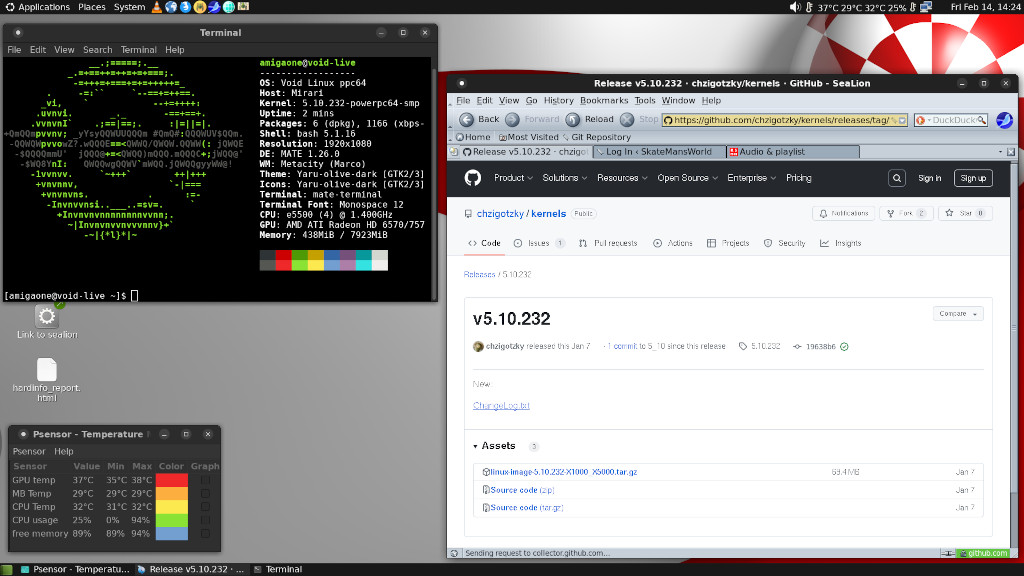1024x576 pixels.
Task: Click the blue free memory color swatch
Action: (x=172, y=534)
